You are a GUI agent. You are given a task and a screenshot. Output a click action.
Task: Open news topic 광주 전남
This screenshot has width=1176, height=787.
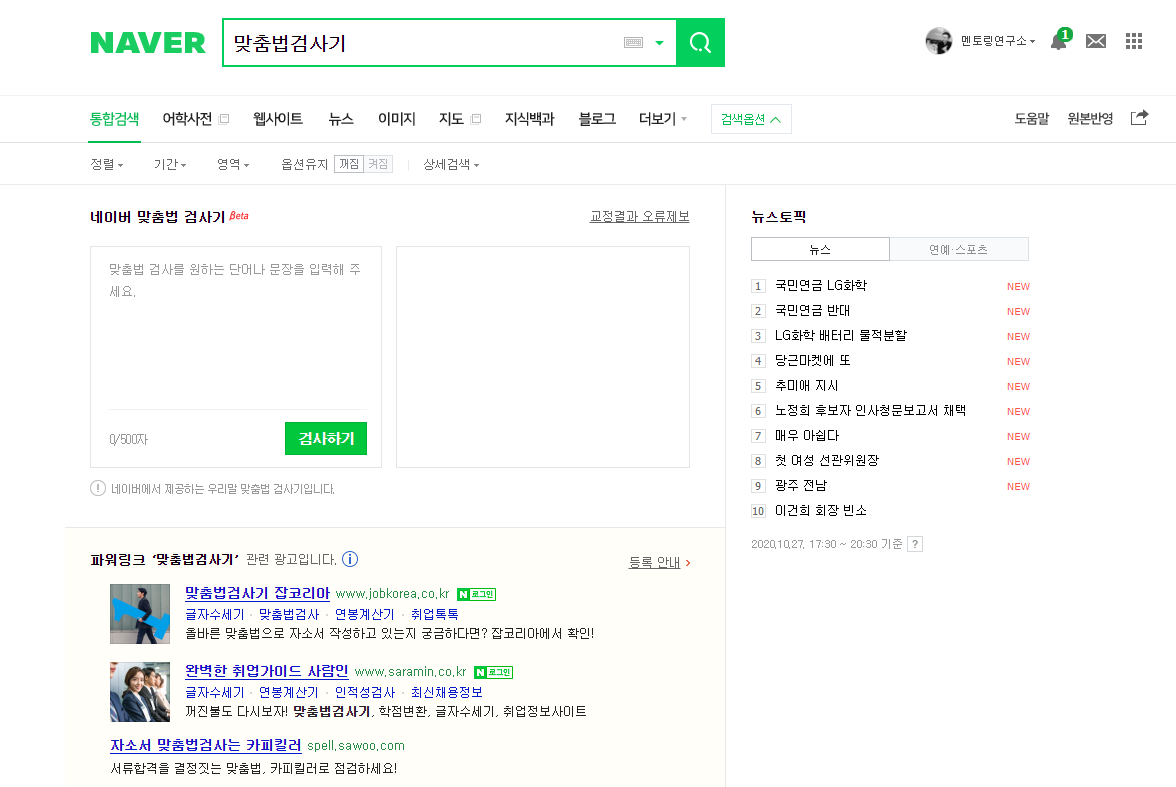(800, 486)
